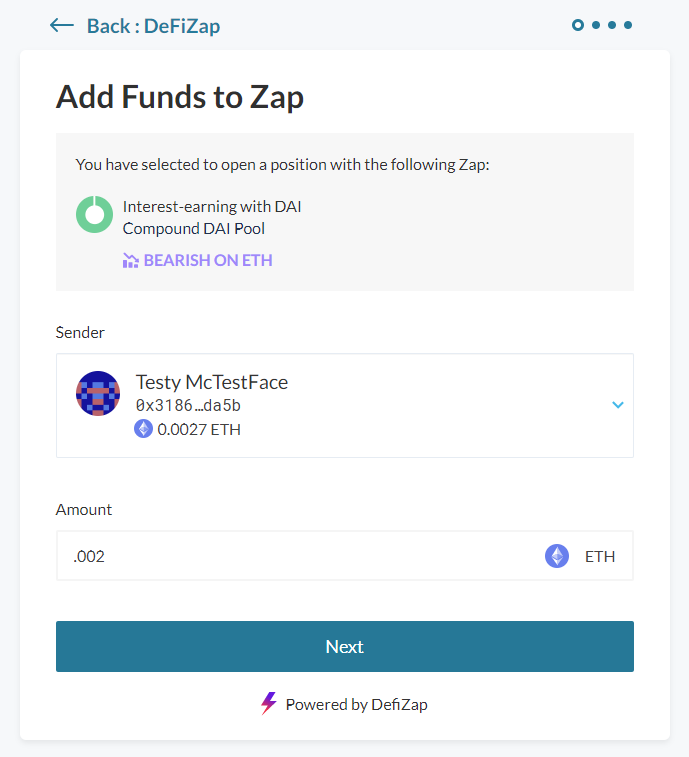
Task: Click the Next button
Action: point(345,646)
